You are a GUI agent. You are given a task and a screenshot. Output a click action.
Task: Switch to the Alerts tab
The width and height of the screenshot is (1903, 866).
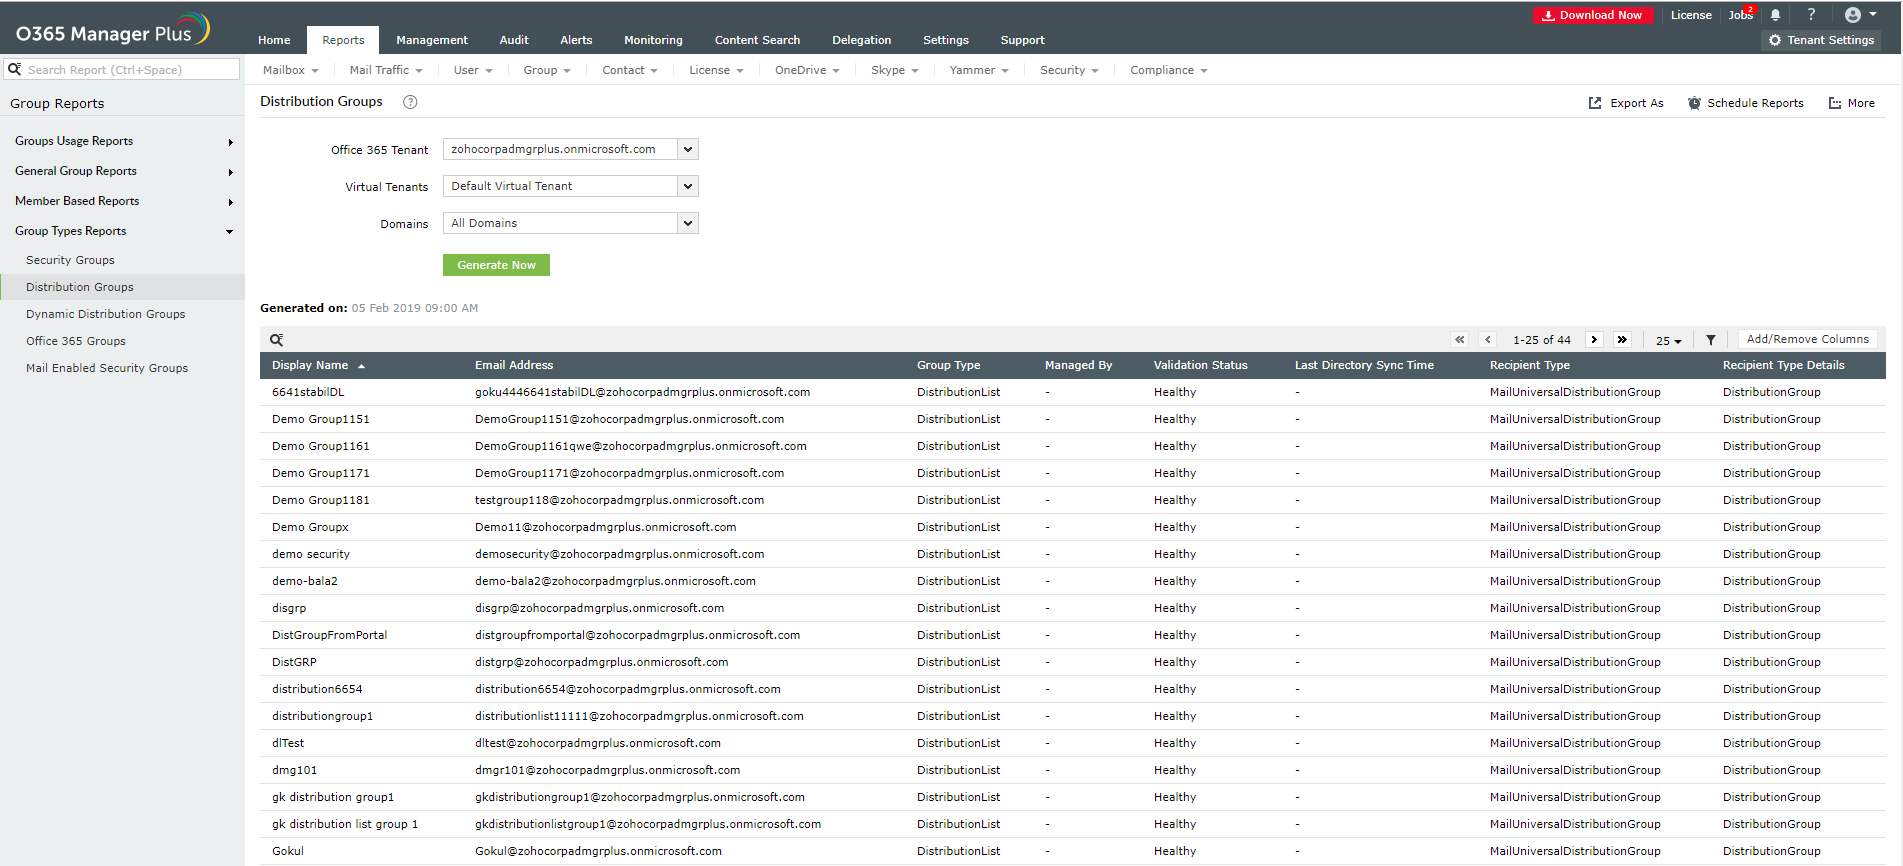[576, 40]
